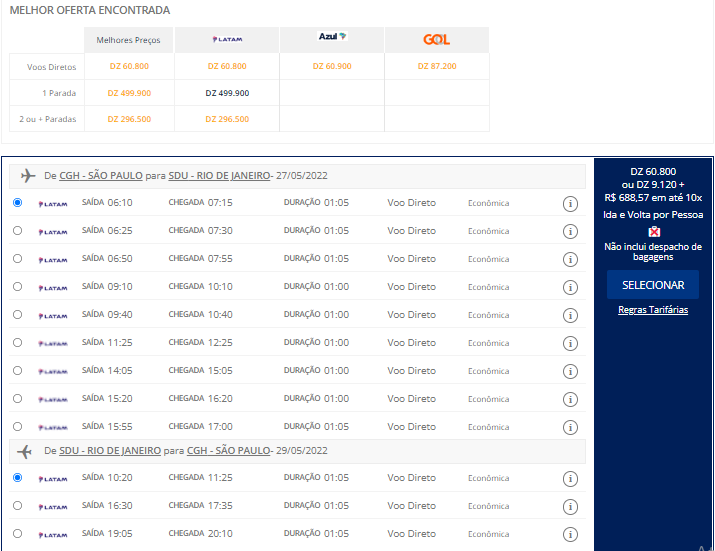
Task: Open info icon for 19:05 return flight
Action: (x=570, y=534)
